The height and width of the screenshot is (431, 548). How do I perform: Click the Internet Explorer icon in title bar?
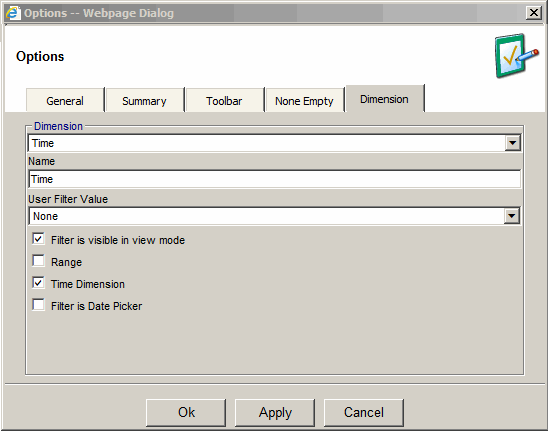point(13,13)
